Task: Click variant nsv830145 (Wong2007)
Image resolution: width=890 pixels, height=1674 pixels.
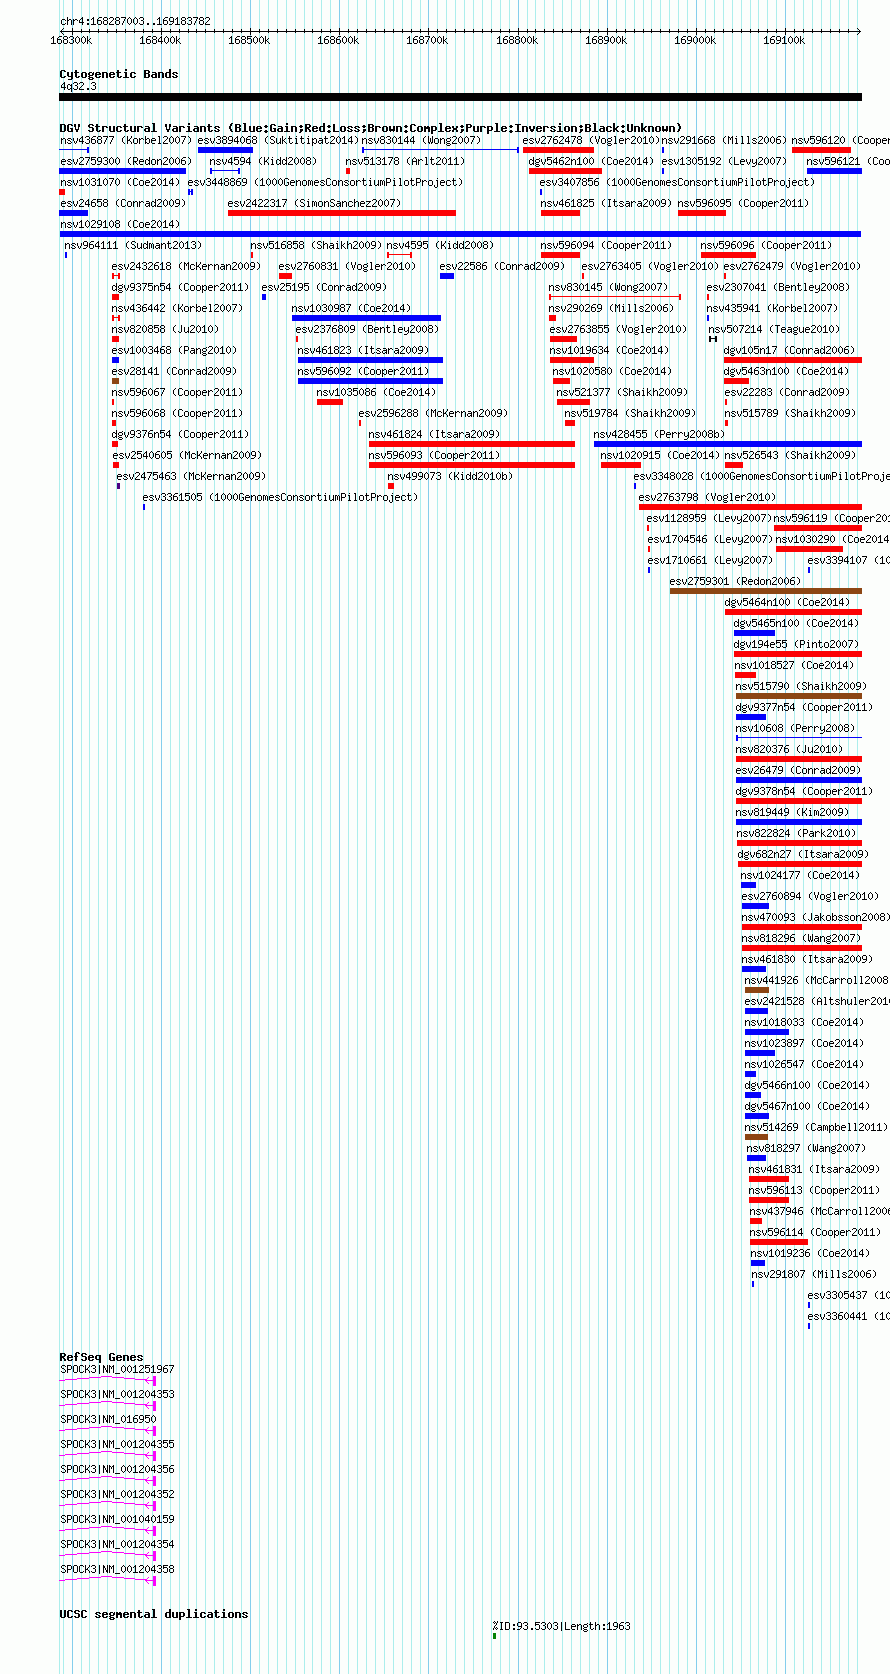Action: [x=608, y=287]
